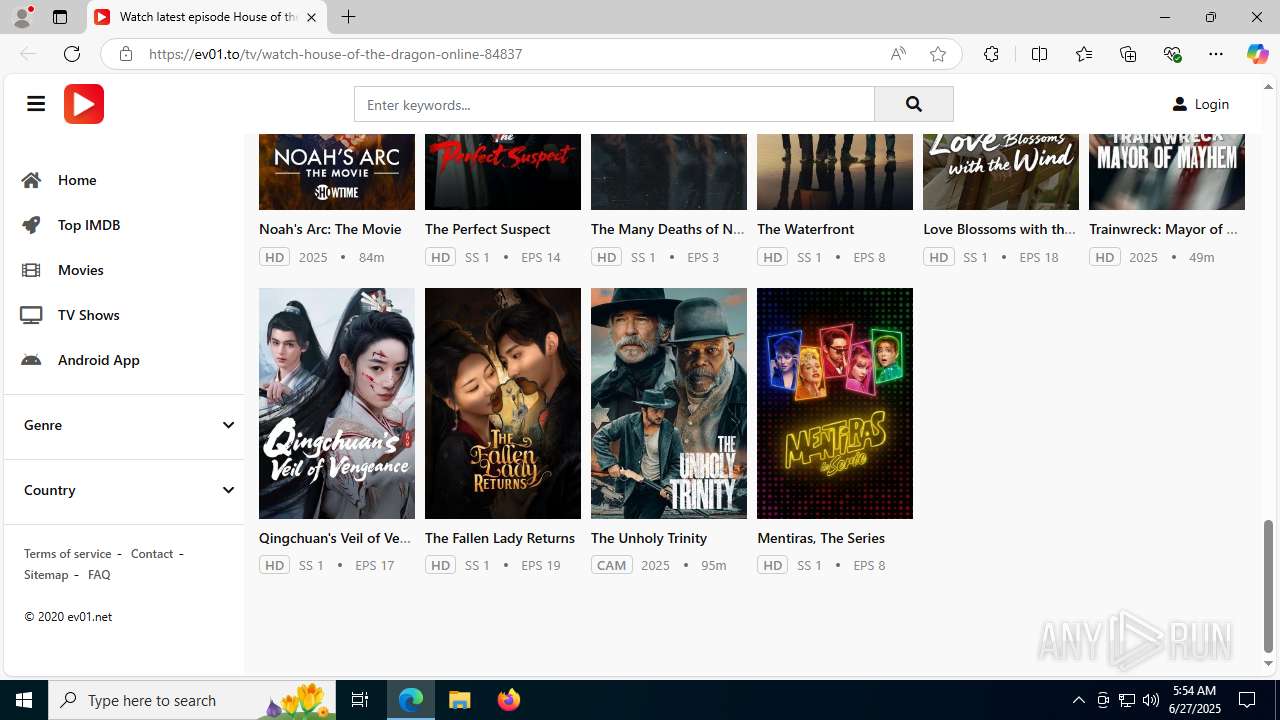Screen dimensions: 1280x720
Task: Open tab actions menu icon
Action: 60,17
